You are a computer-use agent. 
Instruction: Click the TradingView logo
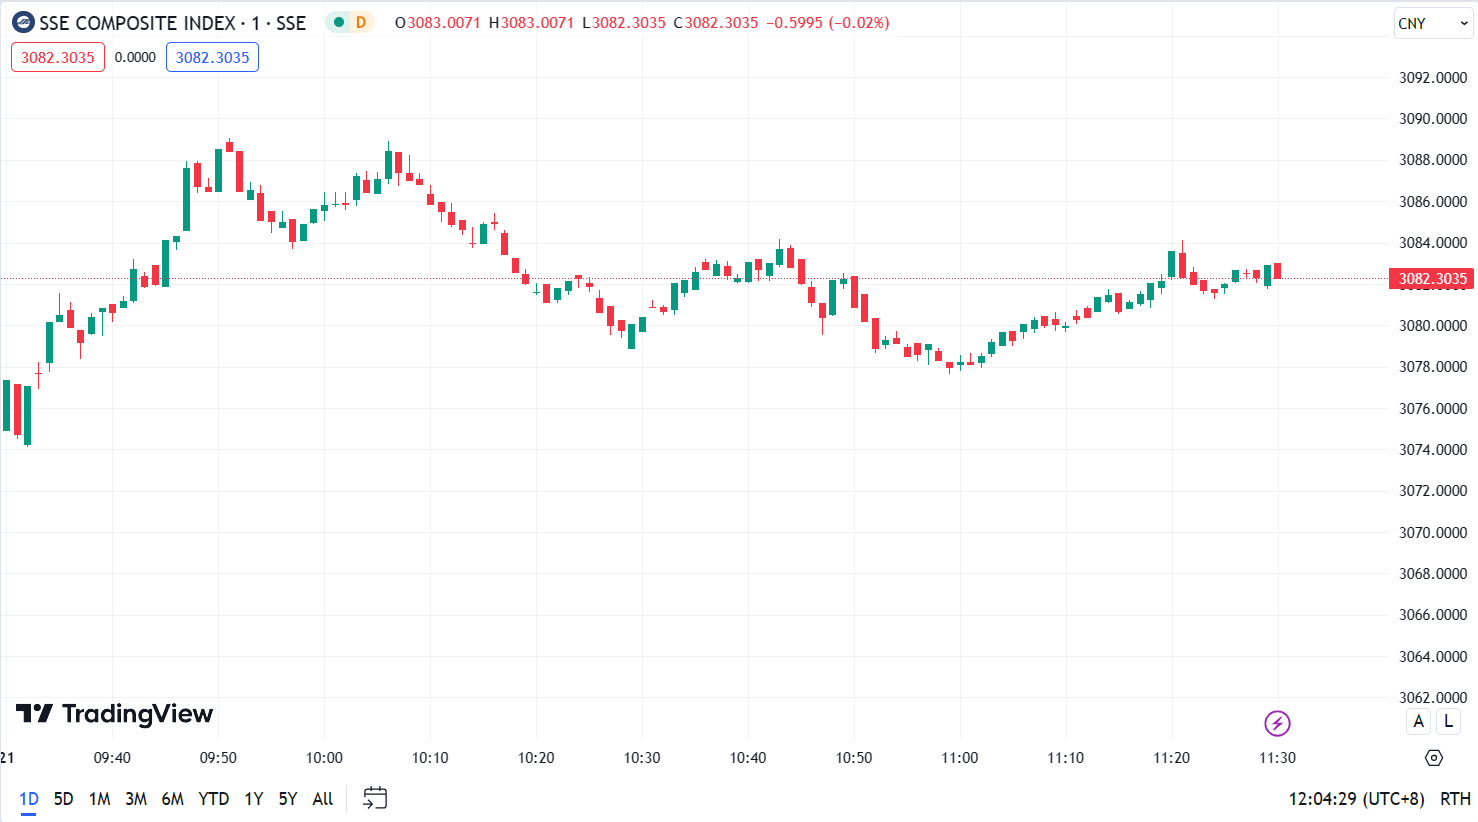click(x=115, y=714)
